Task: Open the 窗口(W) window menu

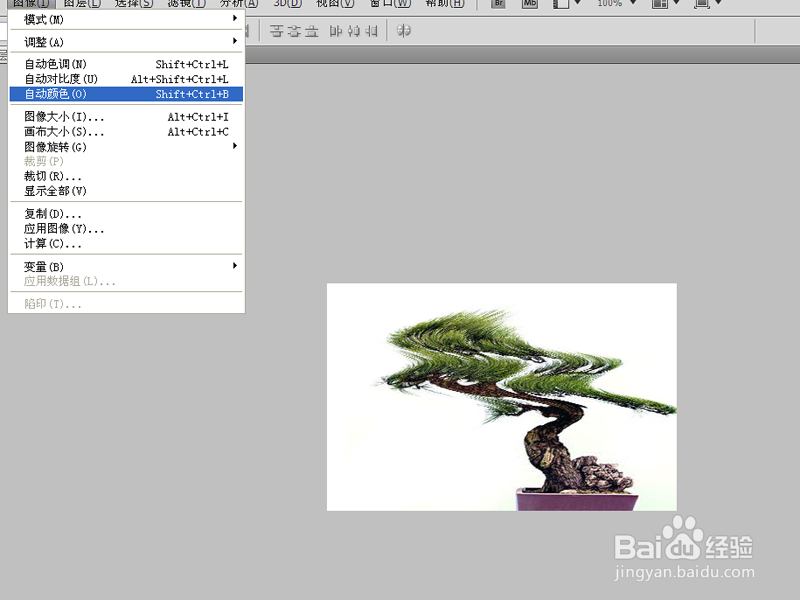Action: click(390, 3)
